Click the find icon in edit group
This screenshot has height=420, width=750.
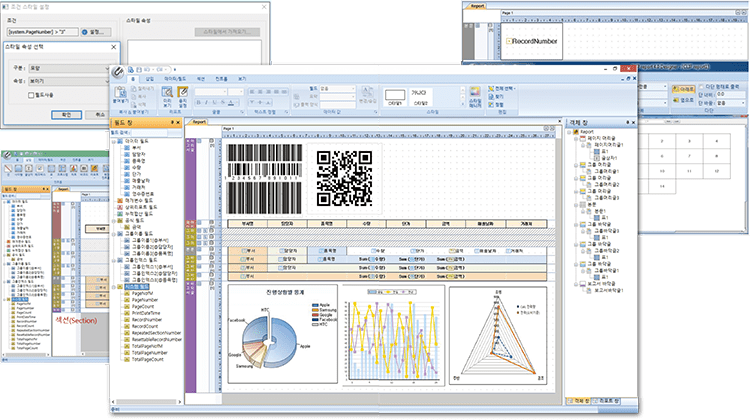point(496,97)
